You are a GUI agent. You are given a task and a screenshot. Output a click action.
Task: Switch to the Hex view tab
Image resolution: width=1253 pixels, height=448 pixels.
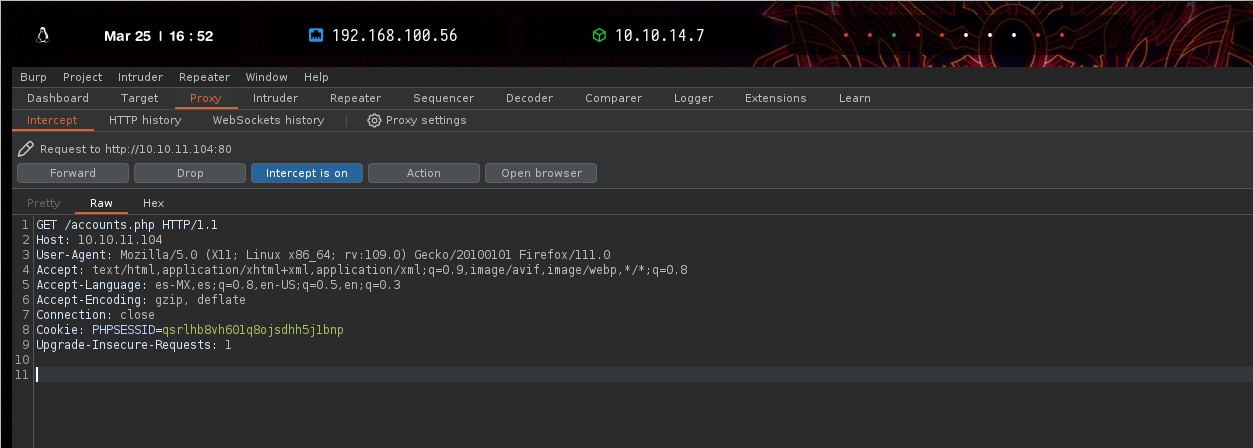pos(153,203)
